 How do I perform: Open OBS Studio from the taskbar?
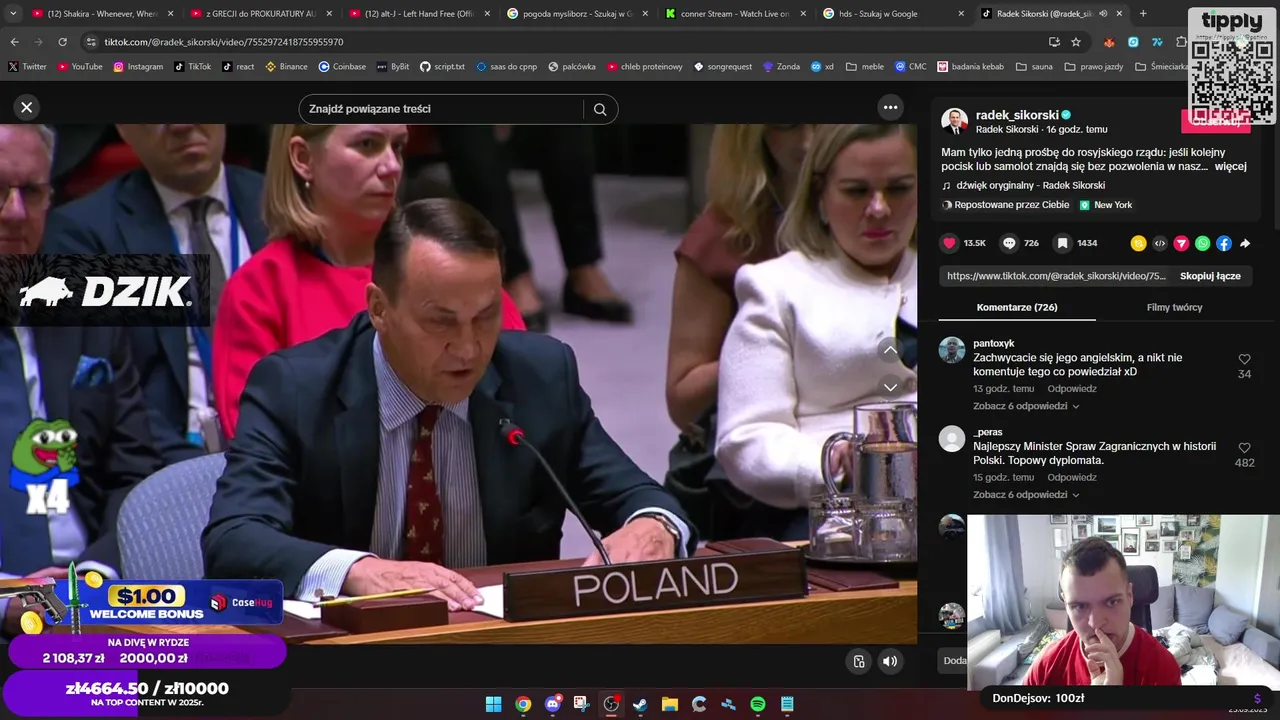(x=611, y=704)
